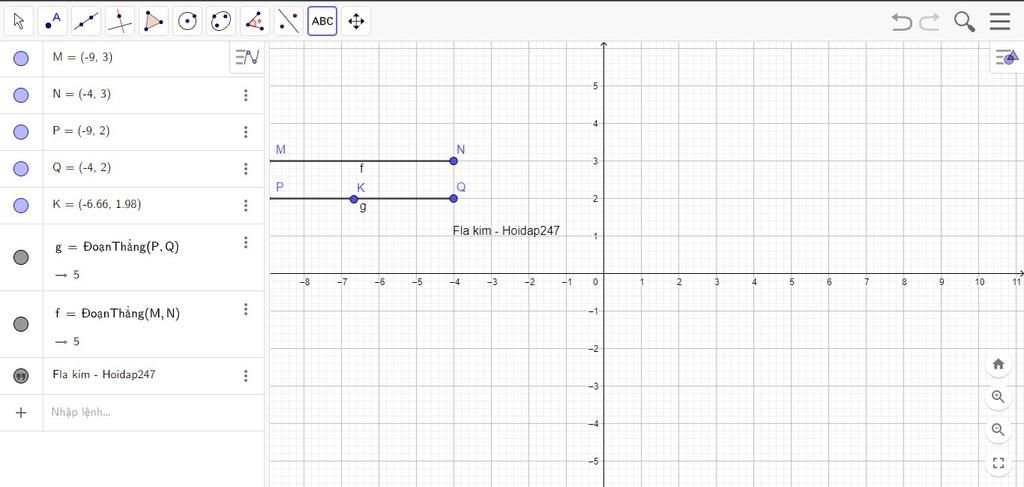Viewport: 1024px width, 487px height.
Task: Select the Line through two points tool
Action: point(86,22)
